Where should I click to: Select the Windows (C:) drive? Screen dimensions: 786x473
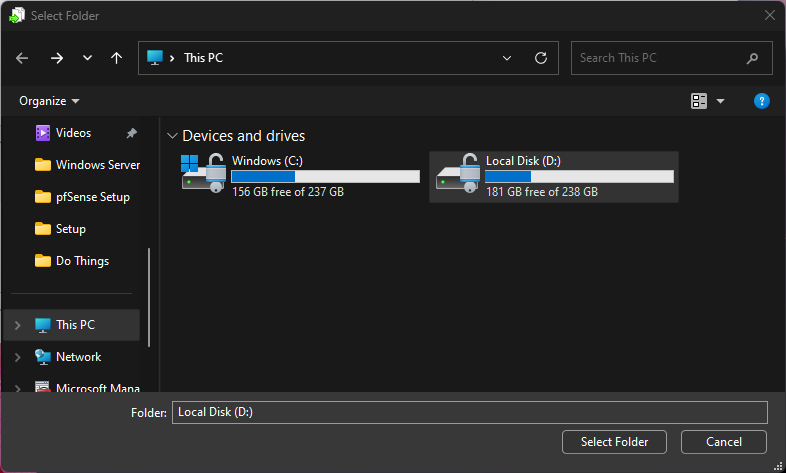pyautogui.click(x=300, y=176)
